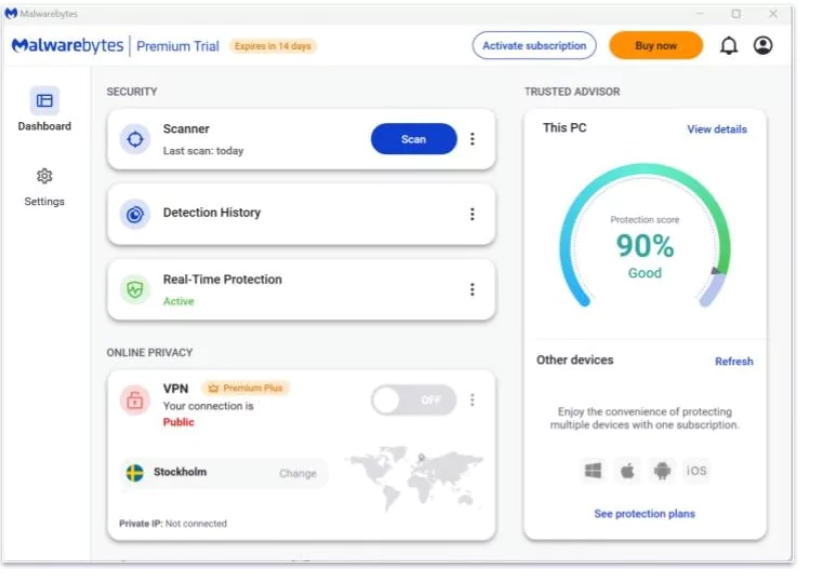The width and height of the screenshot is (813, 574).
Task: Click the crown icon in the Premium Plus badge
Action: click(x=213, y=388)
